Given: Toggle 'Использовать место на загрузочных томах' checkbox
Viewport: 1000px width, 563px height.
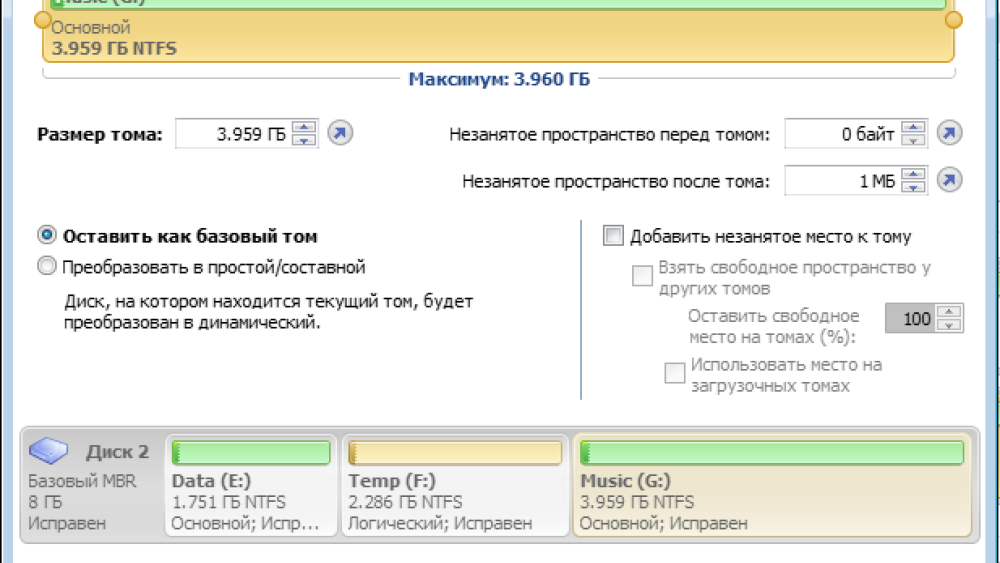Looking at the screenshot, I should point(675,373).
